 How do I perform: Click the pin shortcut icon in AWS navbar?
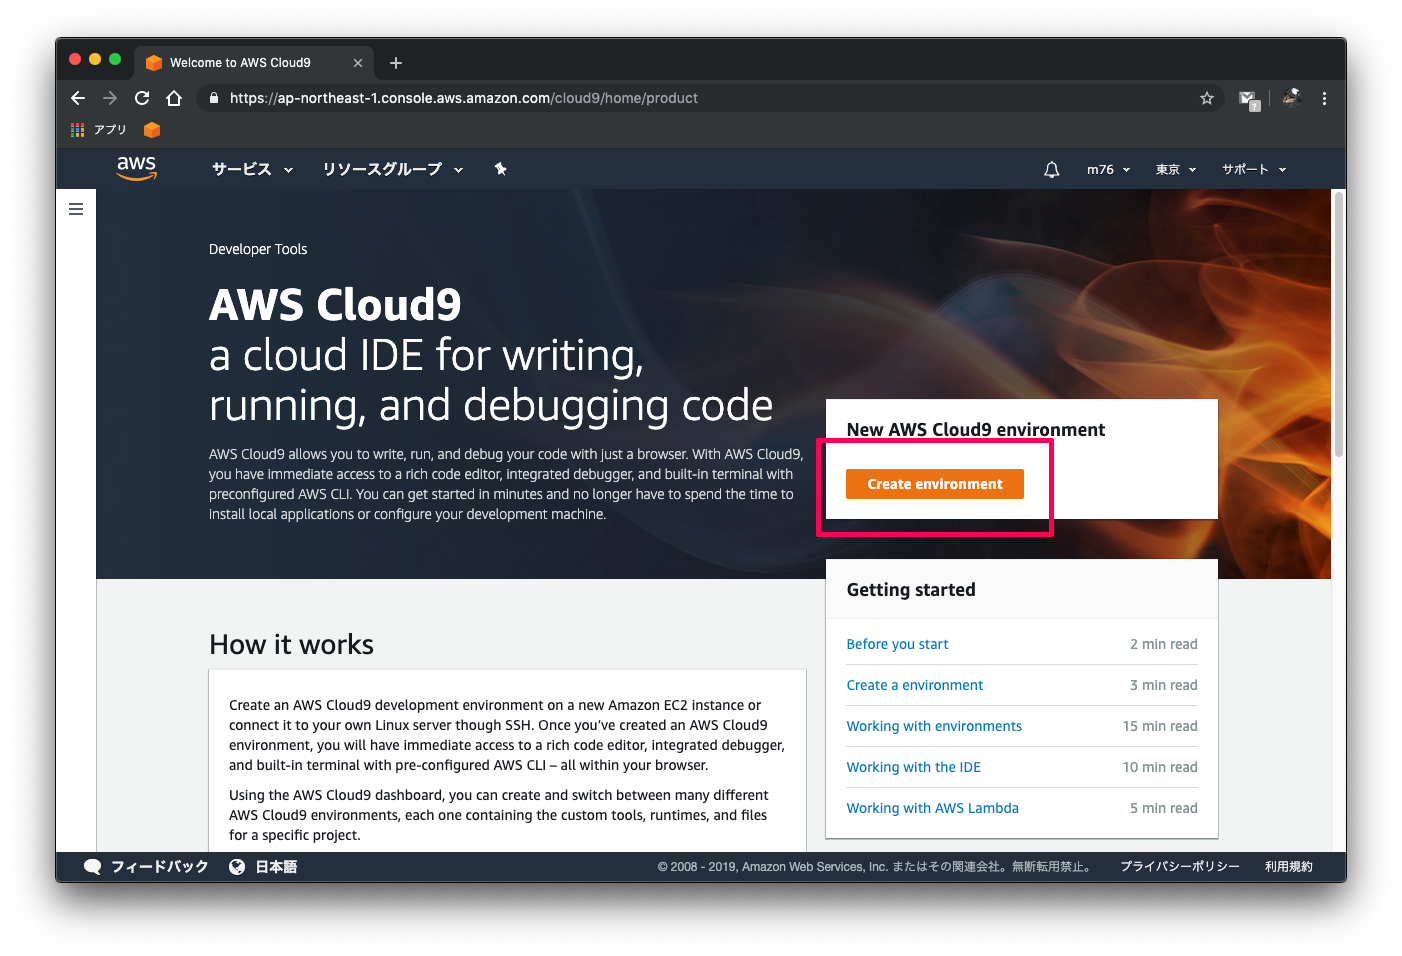[x=501, y=169]
